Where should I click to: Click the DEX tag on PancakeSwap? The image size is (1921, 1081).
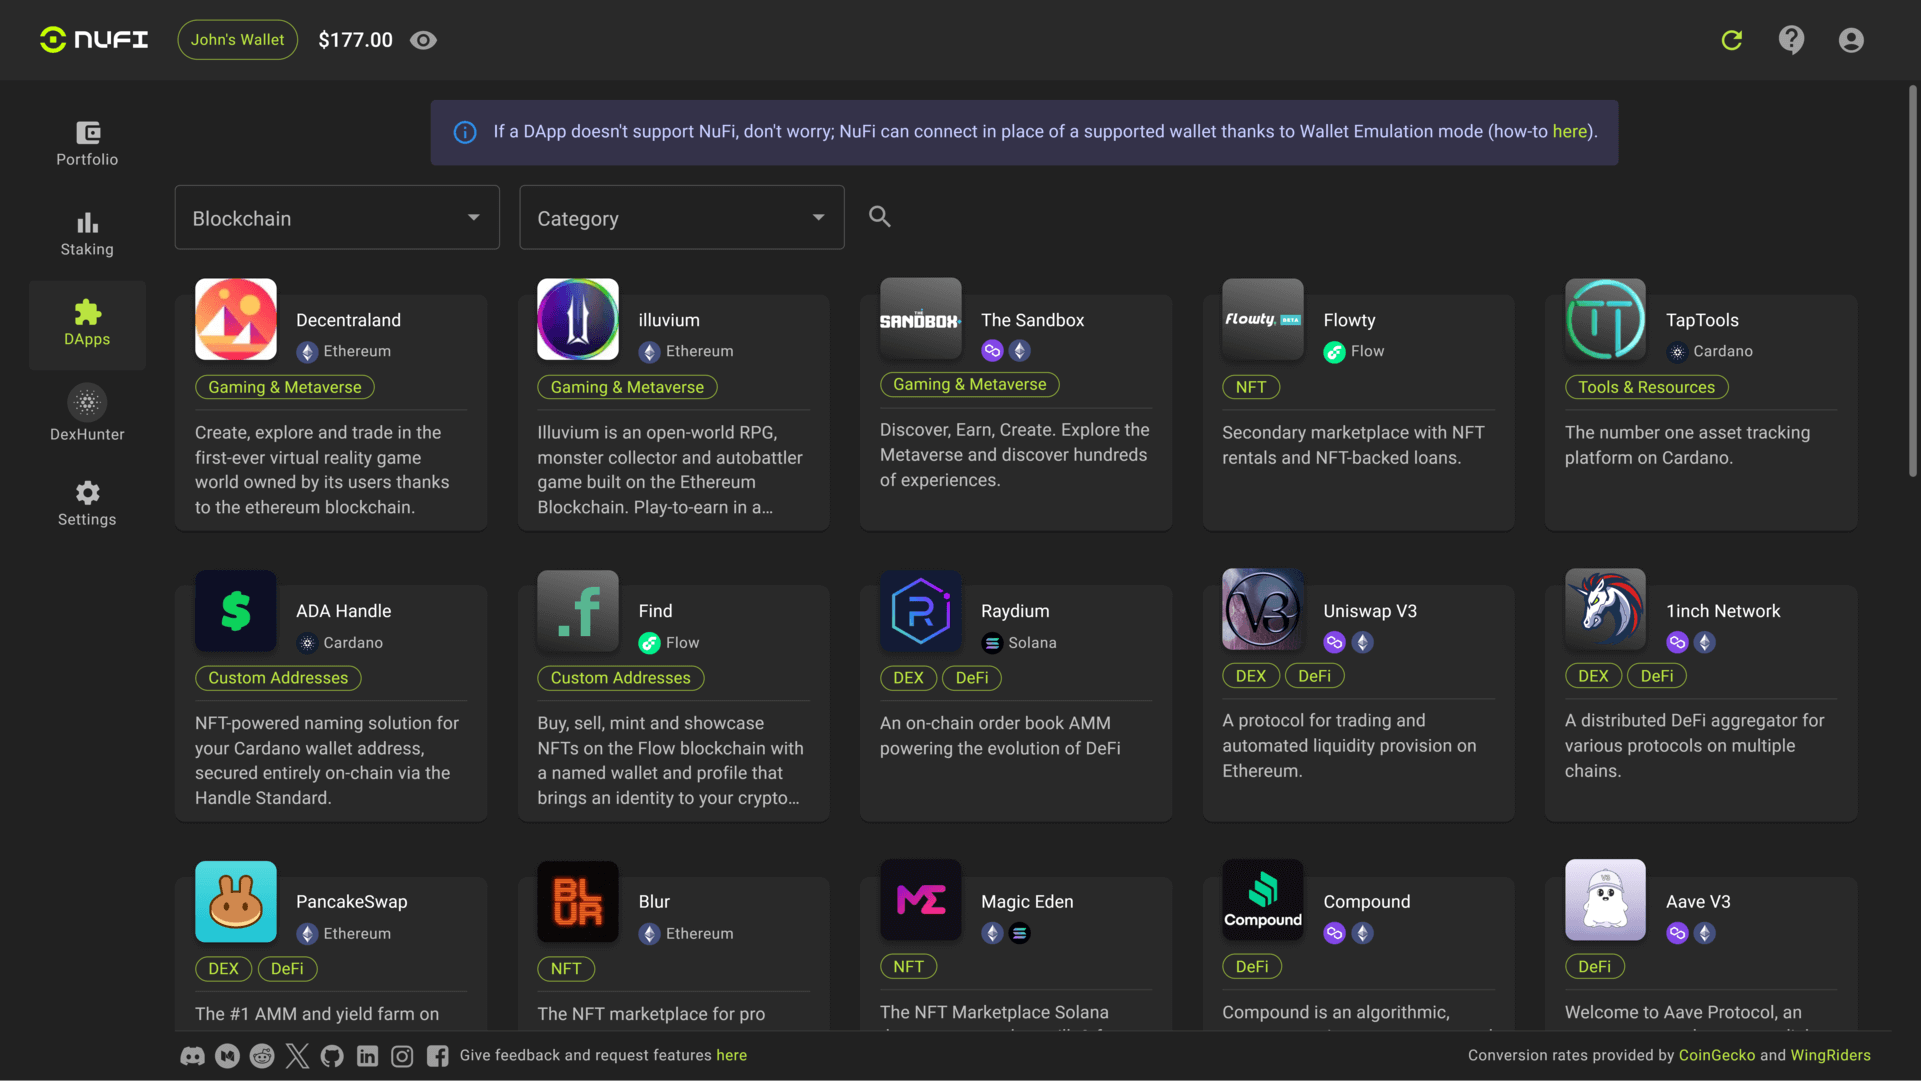[223, 968]
